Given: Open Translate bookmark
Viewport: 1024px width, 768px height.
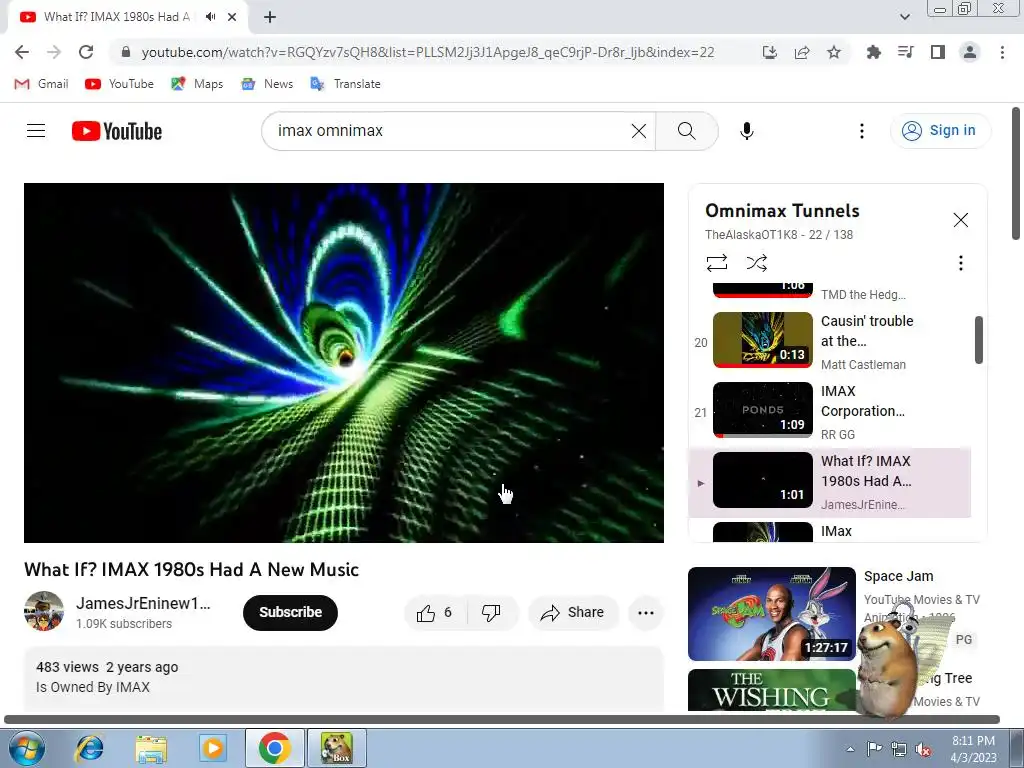Looking at the screenshot, I should coord(345,84).
